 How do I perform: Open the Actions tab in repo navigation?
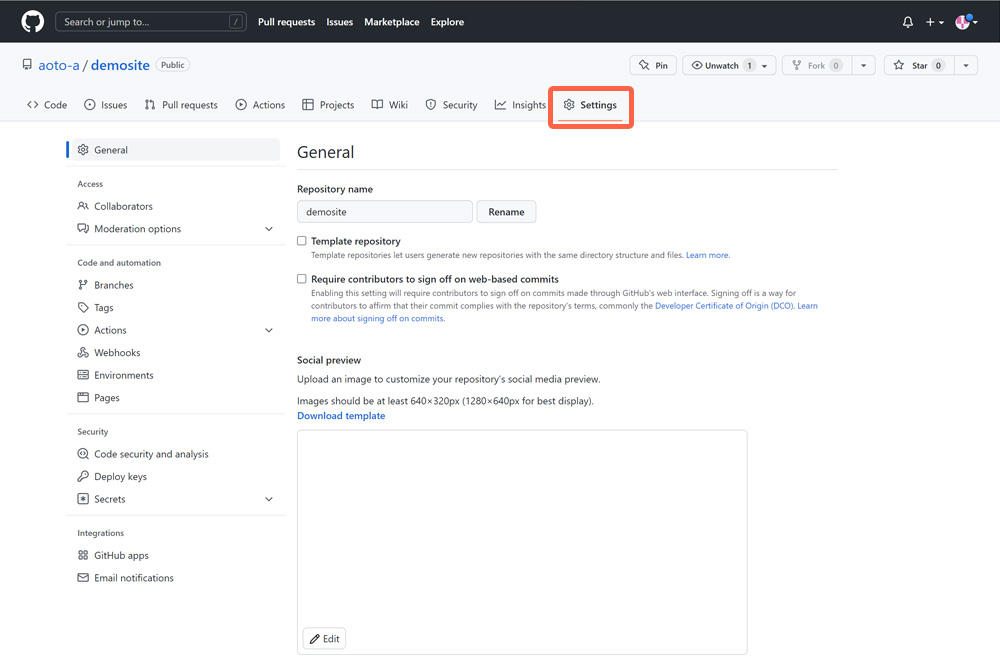coord(260,105)
